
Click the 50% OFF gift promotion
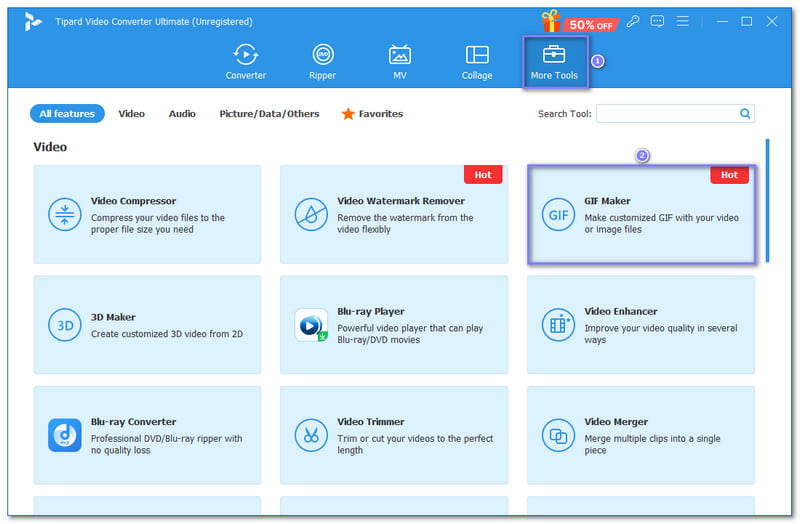(579, 22)
